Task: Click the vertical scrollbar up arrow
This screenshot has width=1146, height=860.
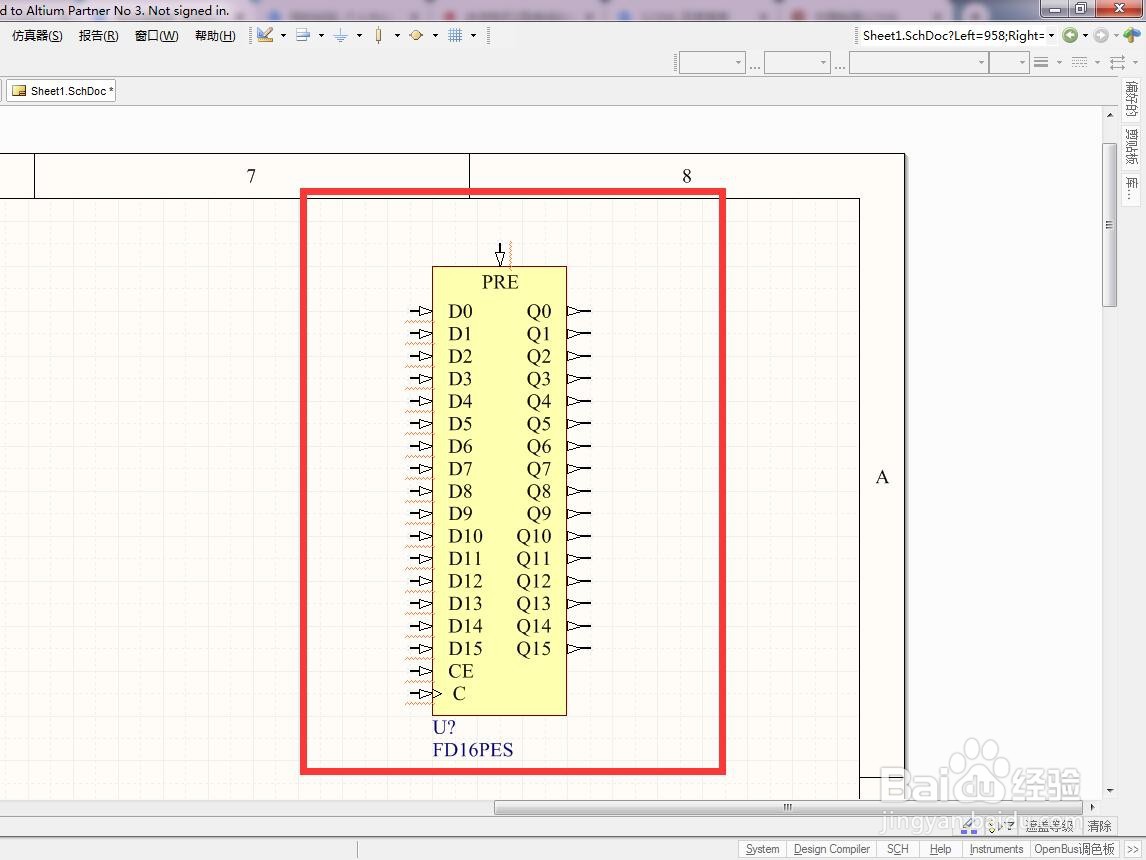Action: tap(1110, 115)
